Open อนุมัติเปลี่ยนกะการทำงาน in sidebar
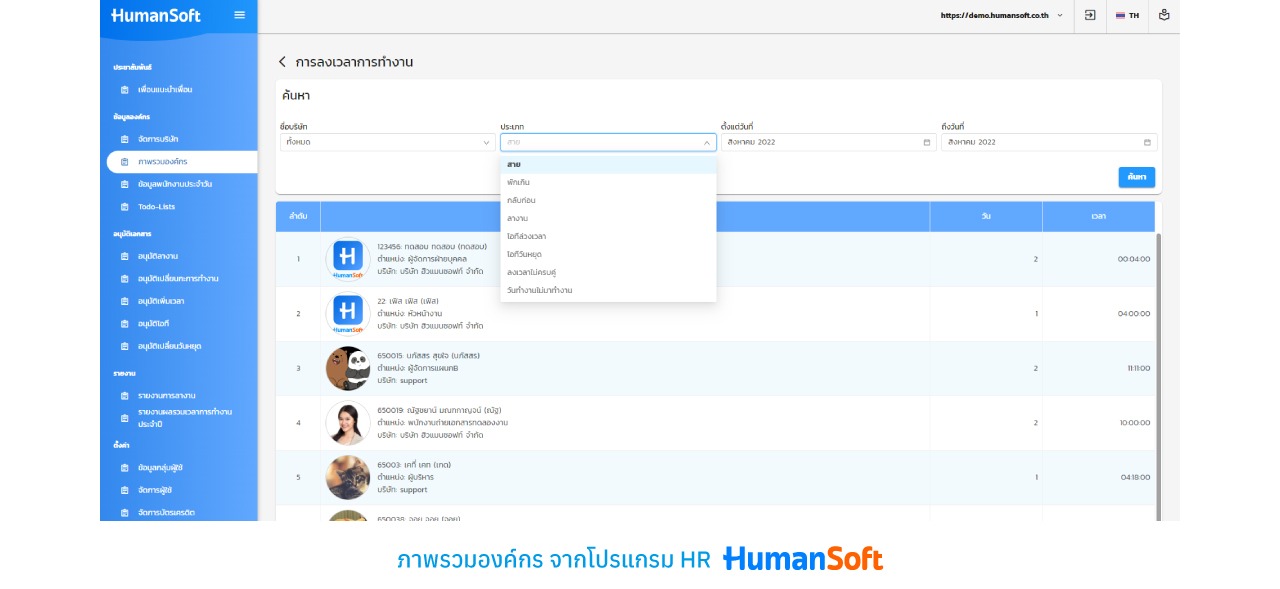This screenshot has width=1280, height=589. click(x=178, y=279)
